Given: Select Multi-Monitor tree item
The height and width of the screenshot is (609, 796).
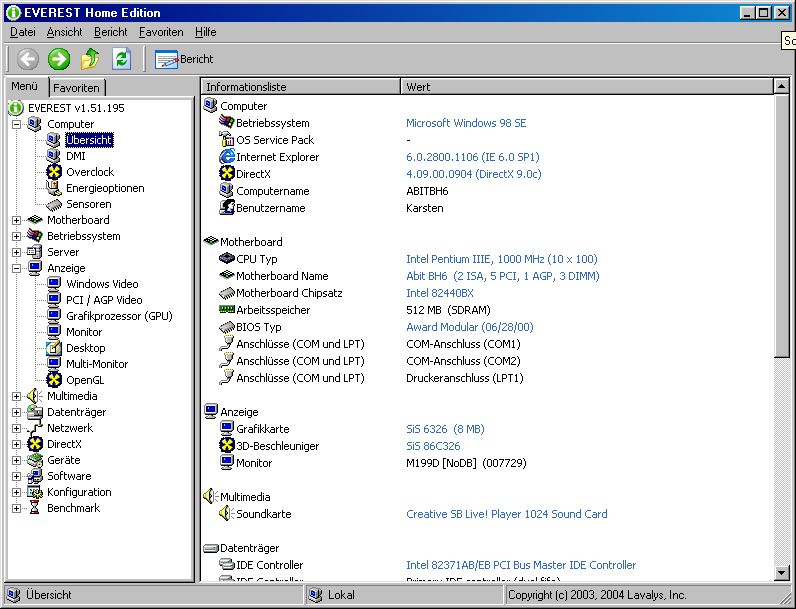Looking at the screenshot, I should (x=97, y=364).
